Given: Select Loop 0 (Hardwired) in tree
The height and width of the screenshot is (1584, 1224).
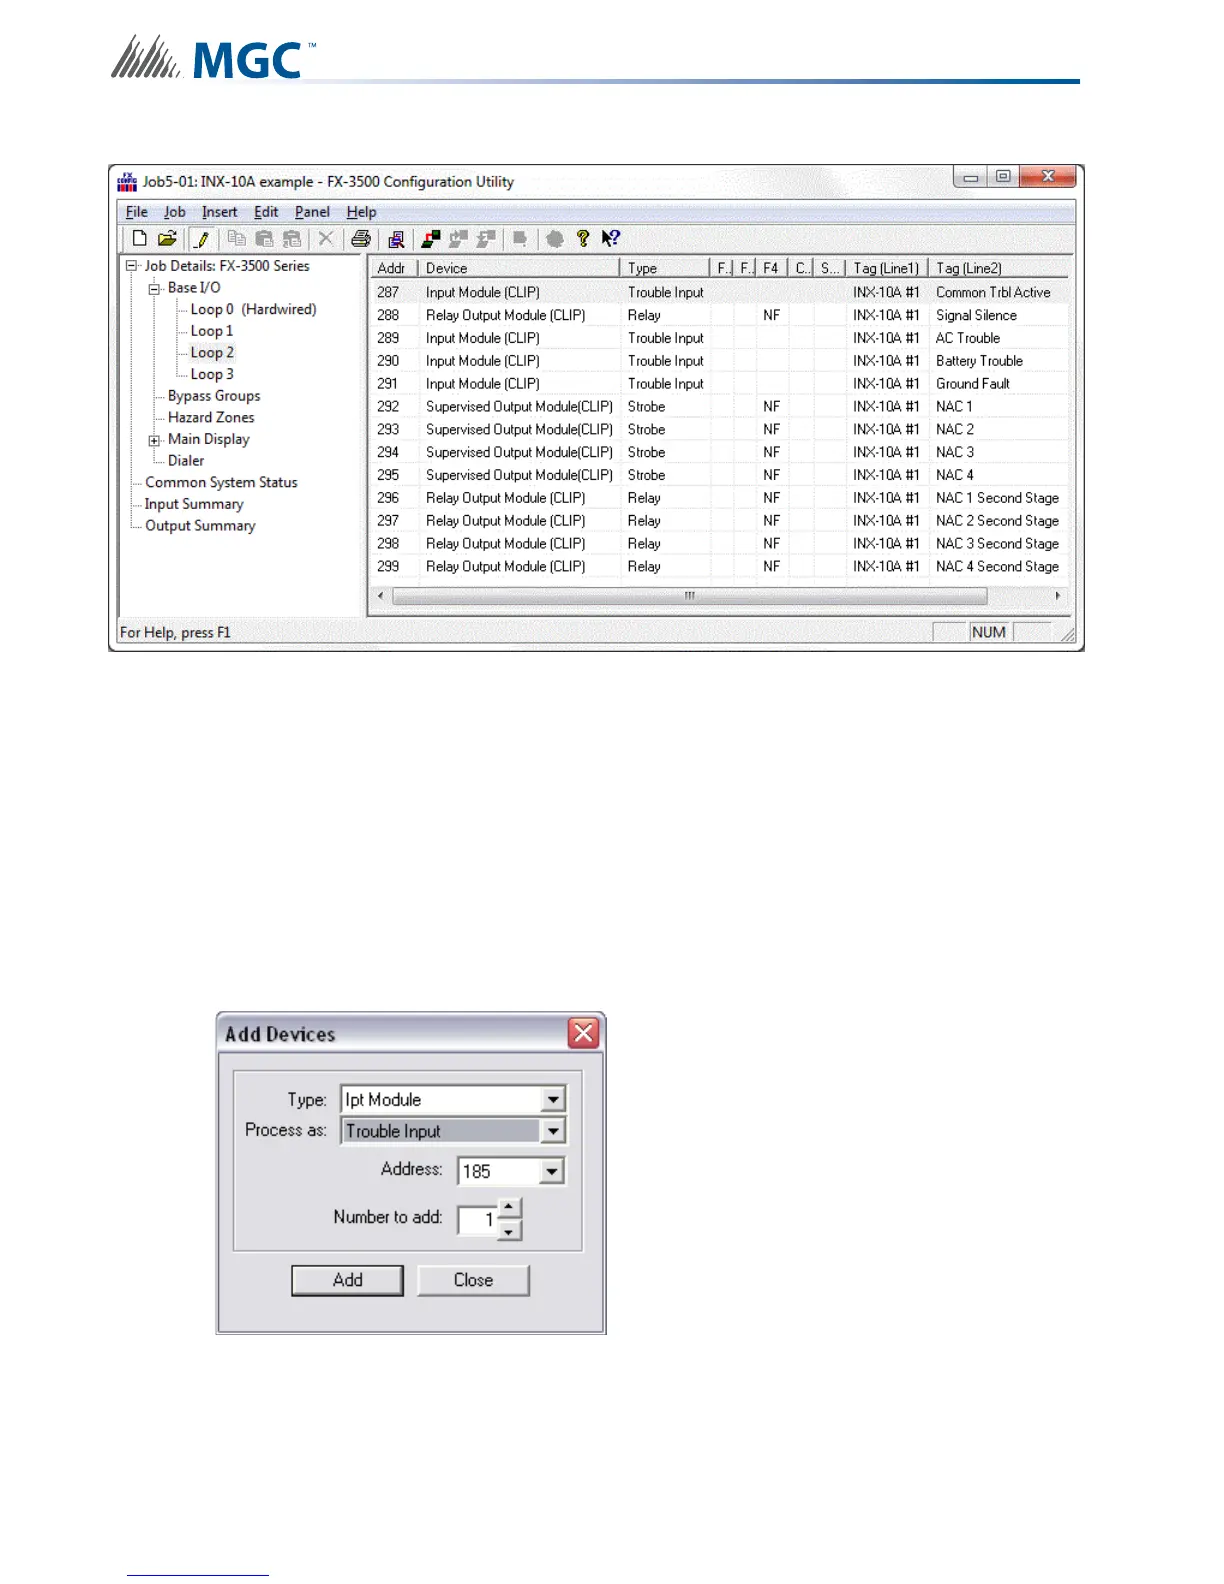Looking at the screenshot, I should pos(253,309).
